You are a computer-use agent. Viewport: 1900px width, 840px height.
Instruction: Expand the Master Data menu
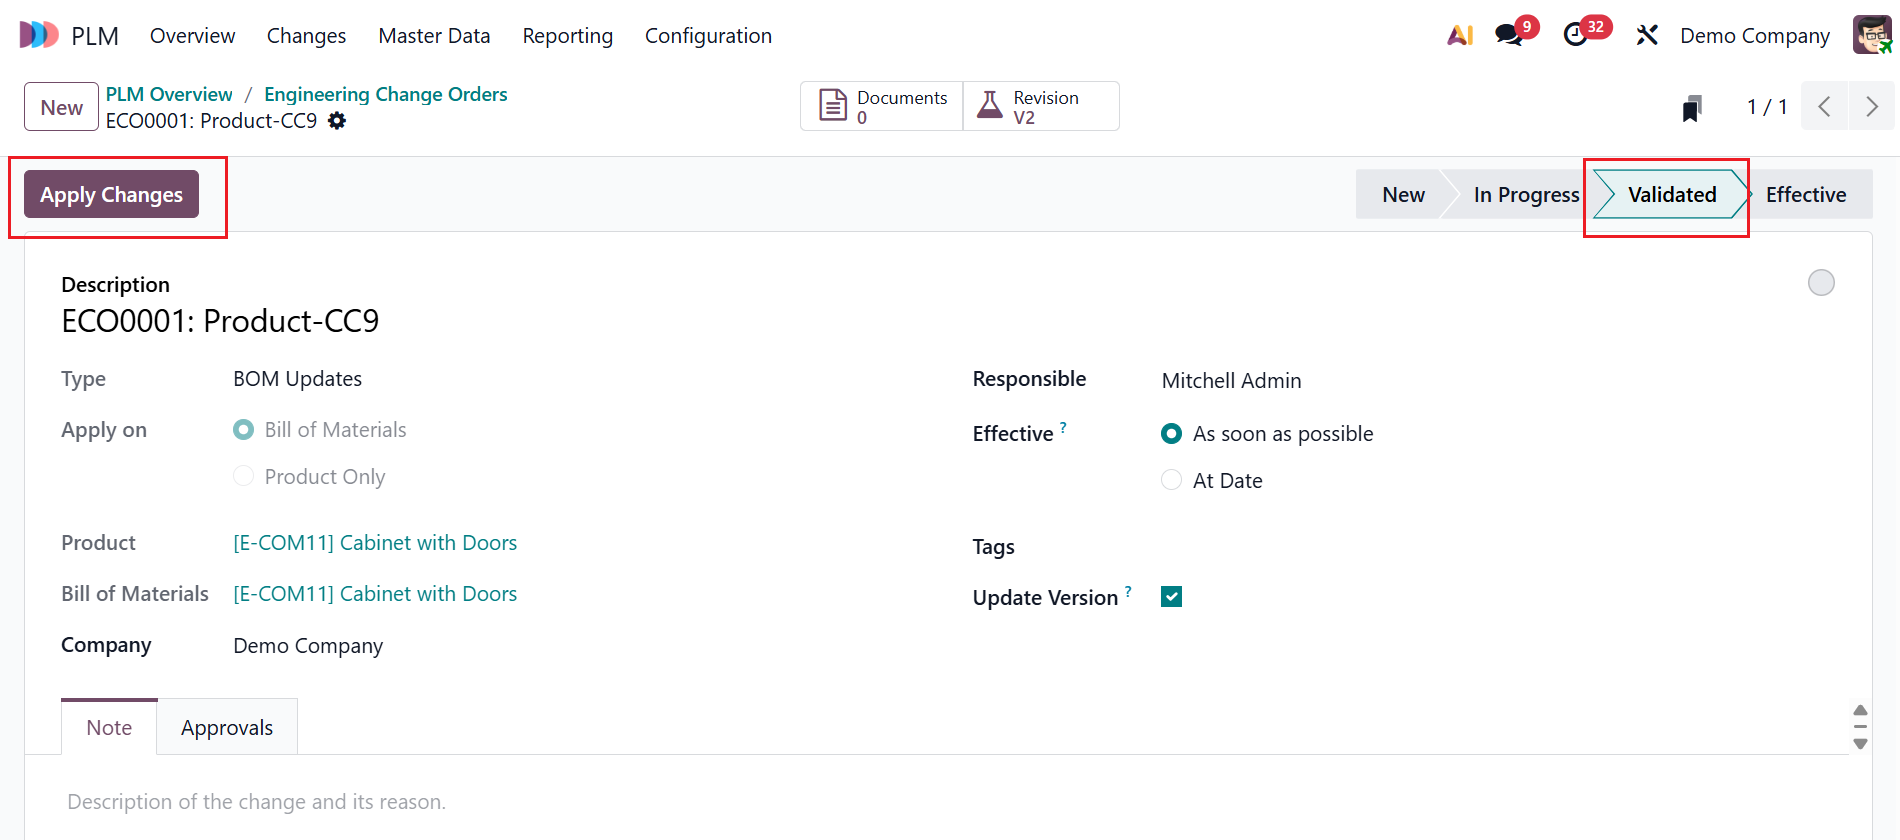(434, 36)
